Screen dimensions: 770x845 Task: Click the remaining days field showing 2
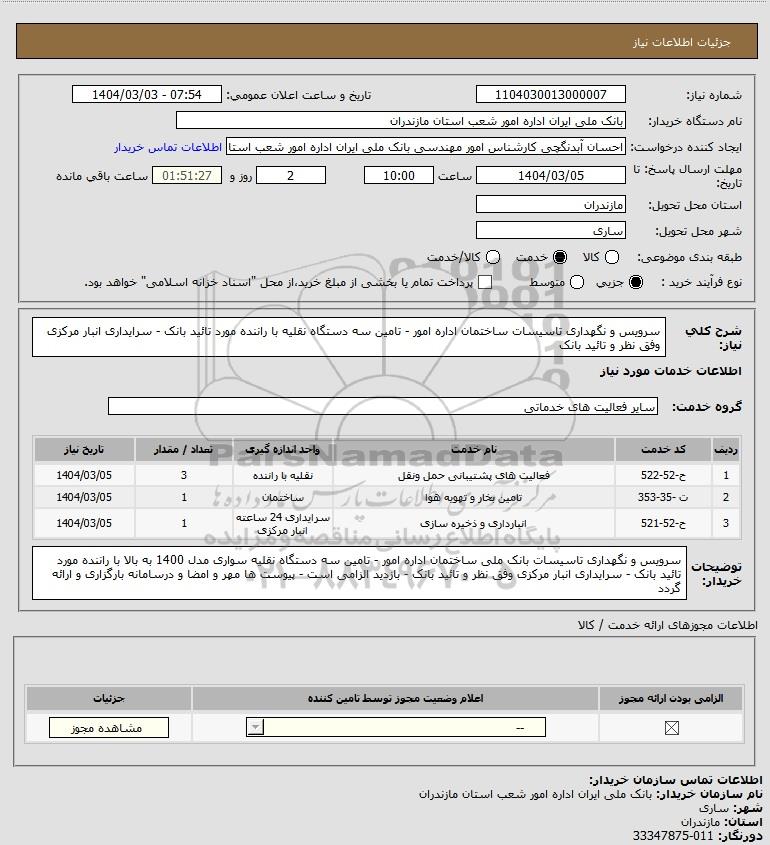click(290, 175)
